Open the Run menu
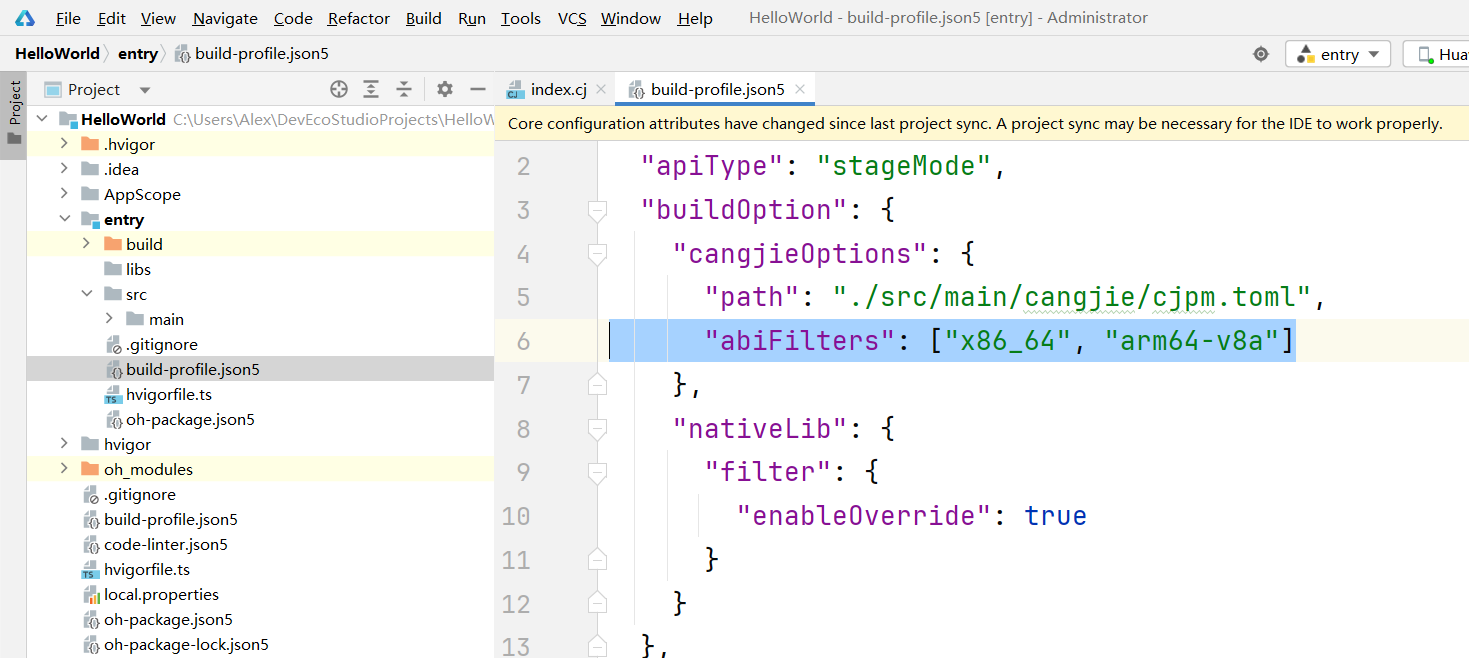Screen dimensions: 1469x658 (x=472, y=18)
